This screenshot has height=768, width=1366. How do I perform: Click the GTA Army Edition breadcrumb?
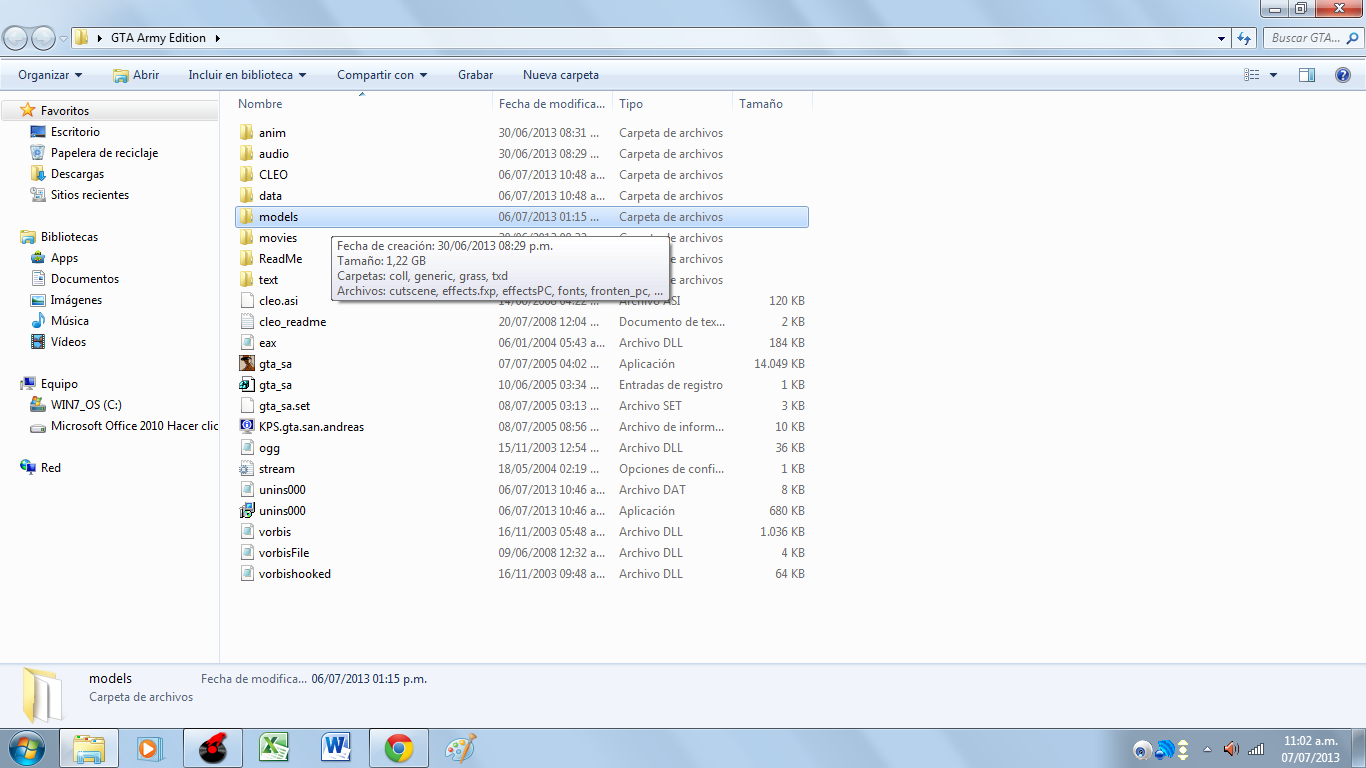[x=158, y=38]
